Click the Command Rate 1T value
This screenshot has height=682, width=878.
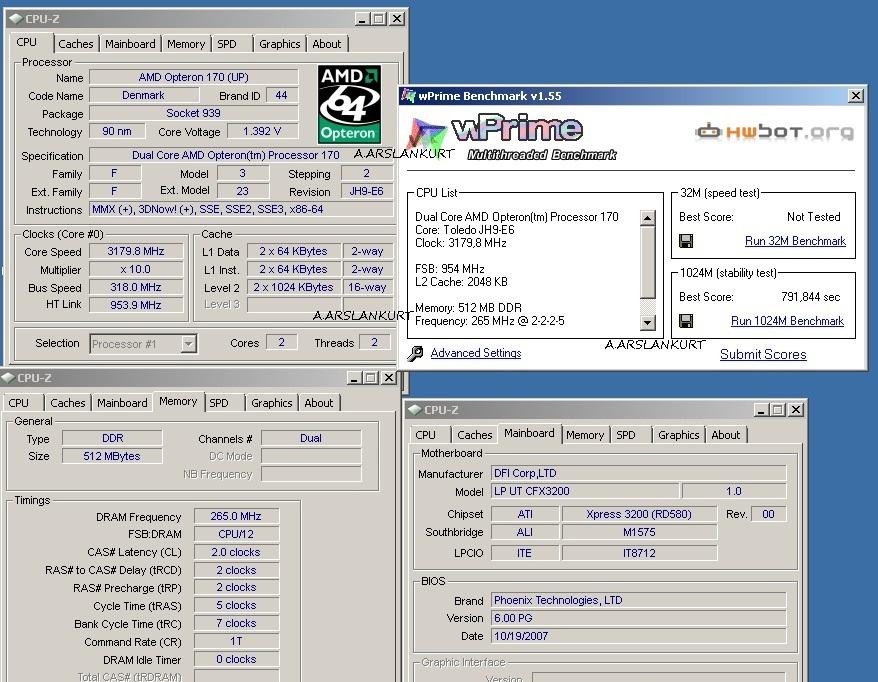[236, 641]
